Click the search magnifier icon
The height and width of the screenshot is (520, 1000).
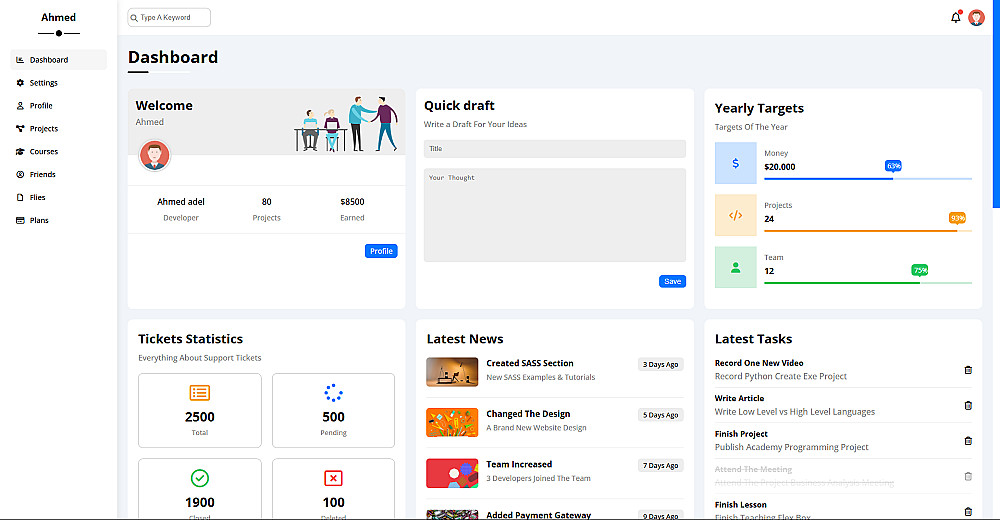[x=134, y=18]
